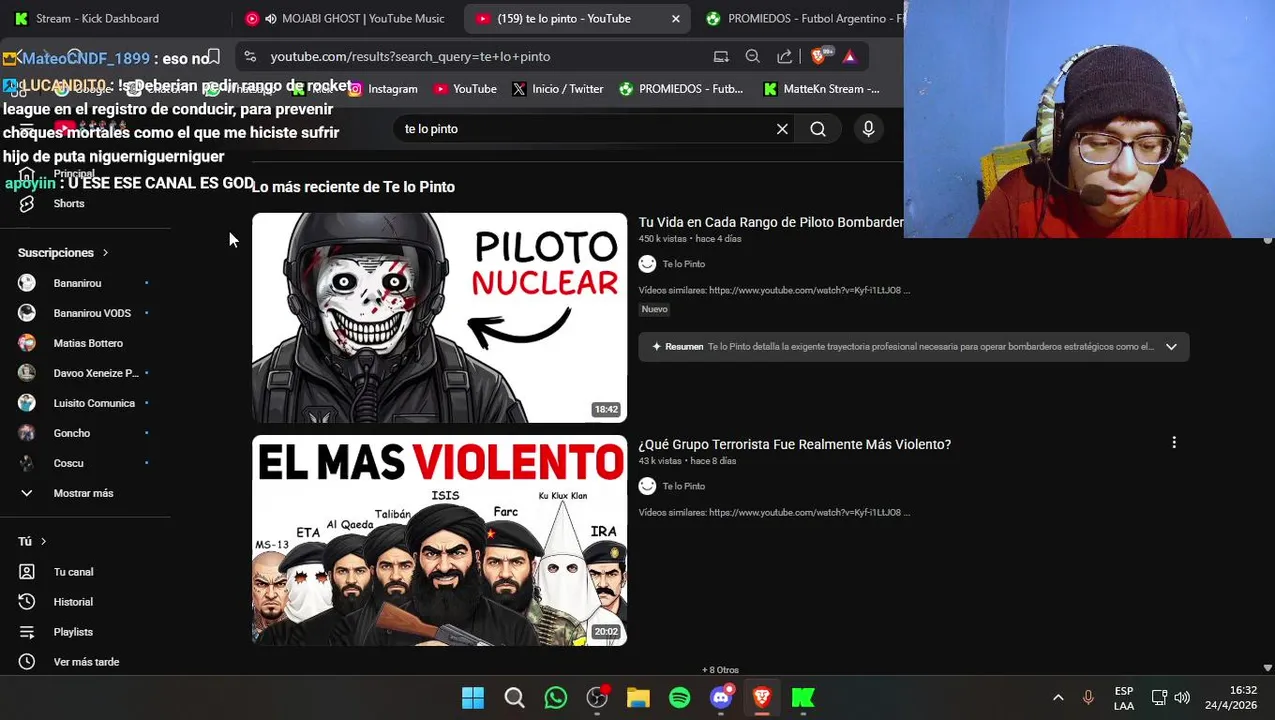The width and height of the screenshot is (1275, 720).
Task: Switch to MOJABI GHOST YouTube Music tab
Action: [345, 18]
